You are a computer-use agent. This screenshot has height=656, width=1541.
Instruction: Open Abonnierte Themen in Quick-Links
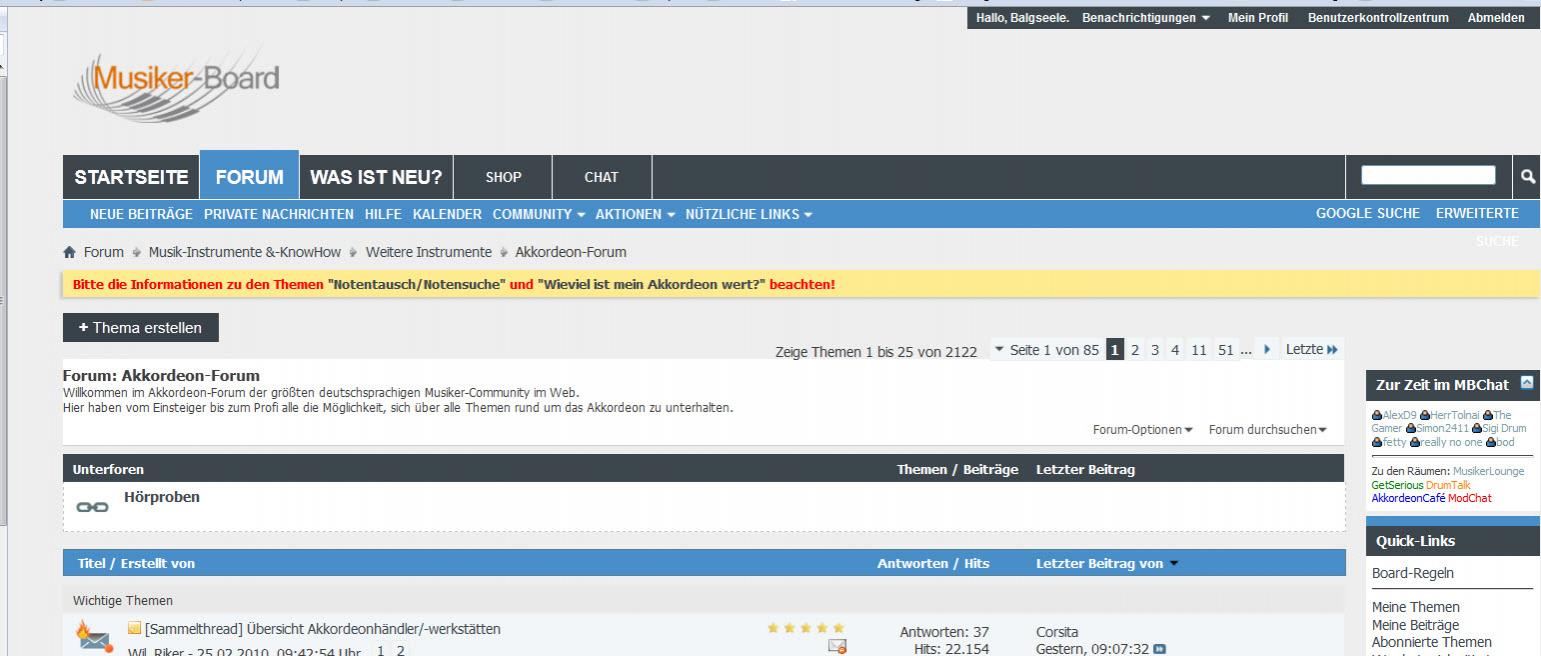(x=1432, y=642)
